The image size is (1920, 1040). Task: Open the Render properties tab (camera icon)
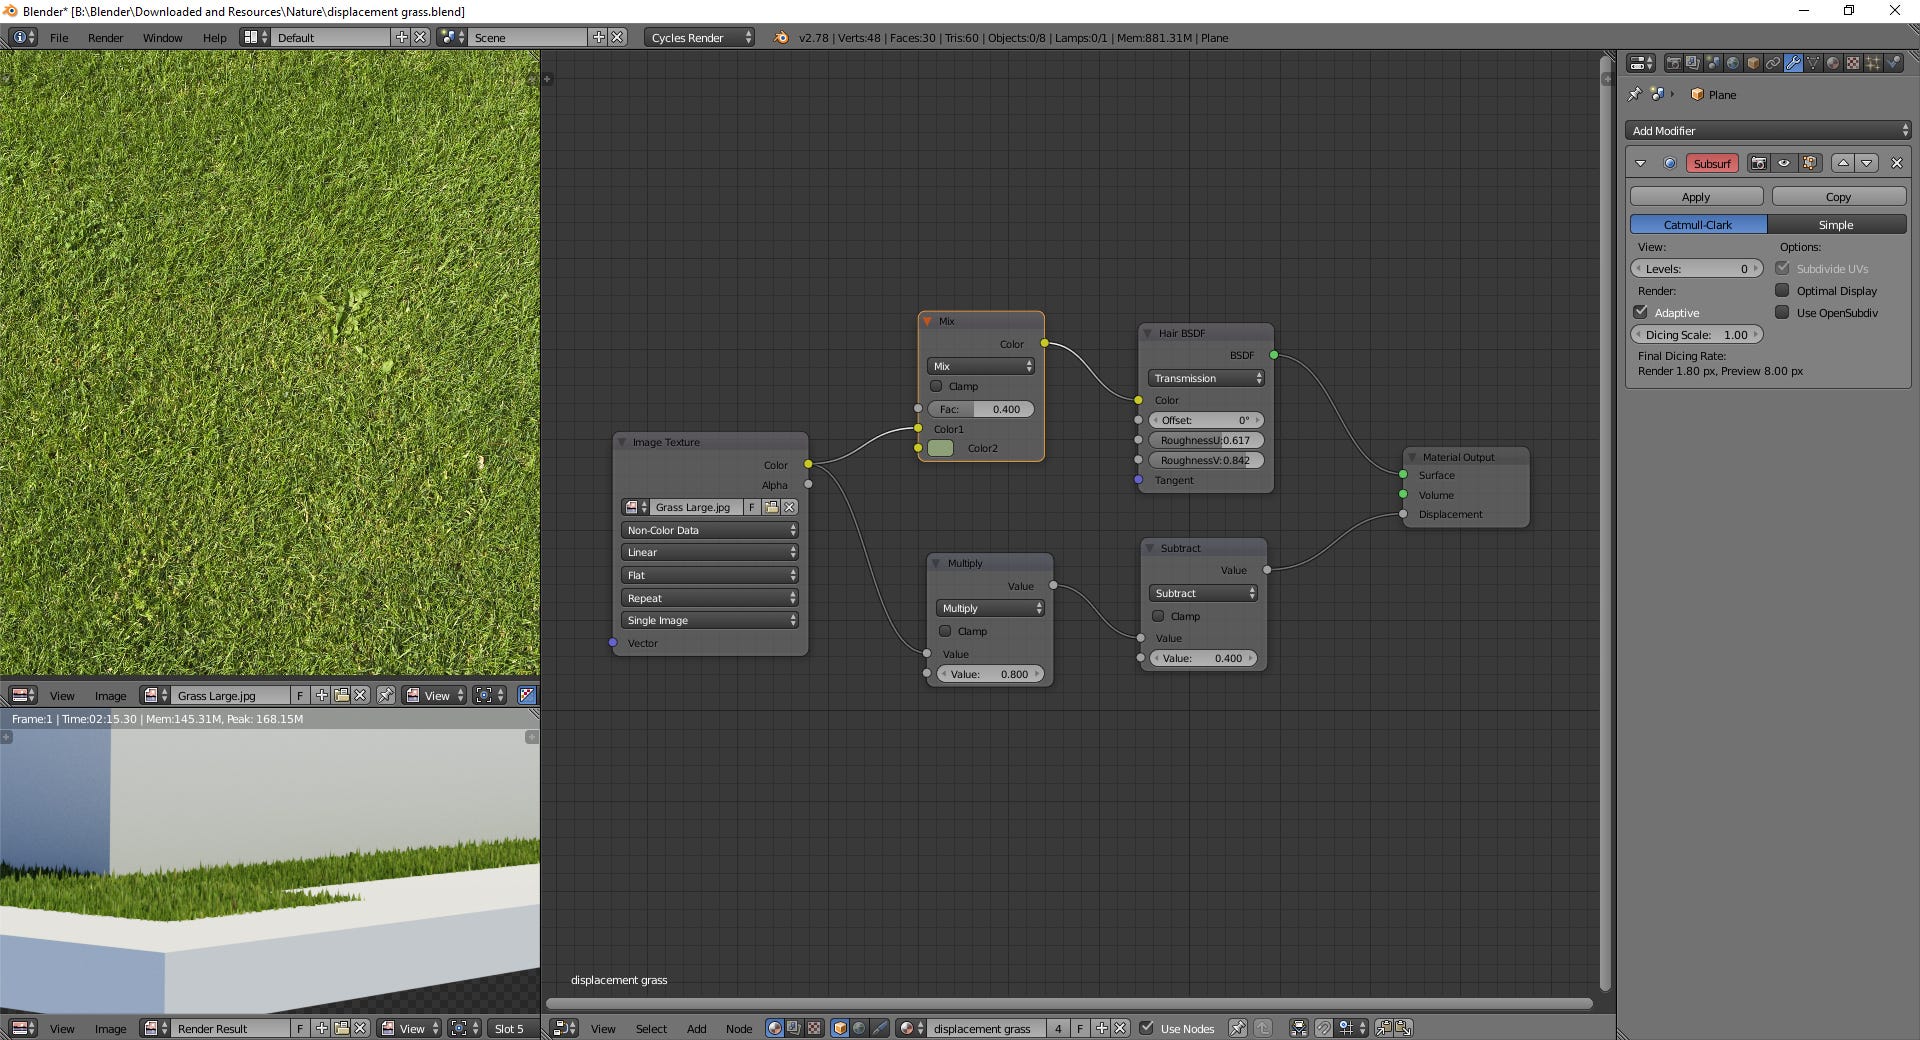click(1673, 63)
